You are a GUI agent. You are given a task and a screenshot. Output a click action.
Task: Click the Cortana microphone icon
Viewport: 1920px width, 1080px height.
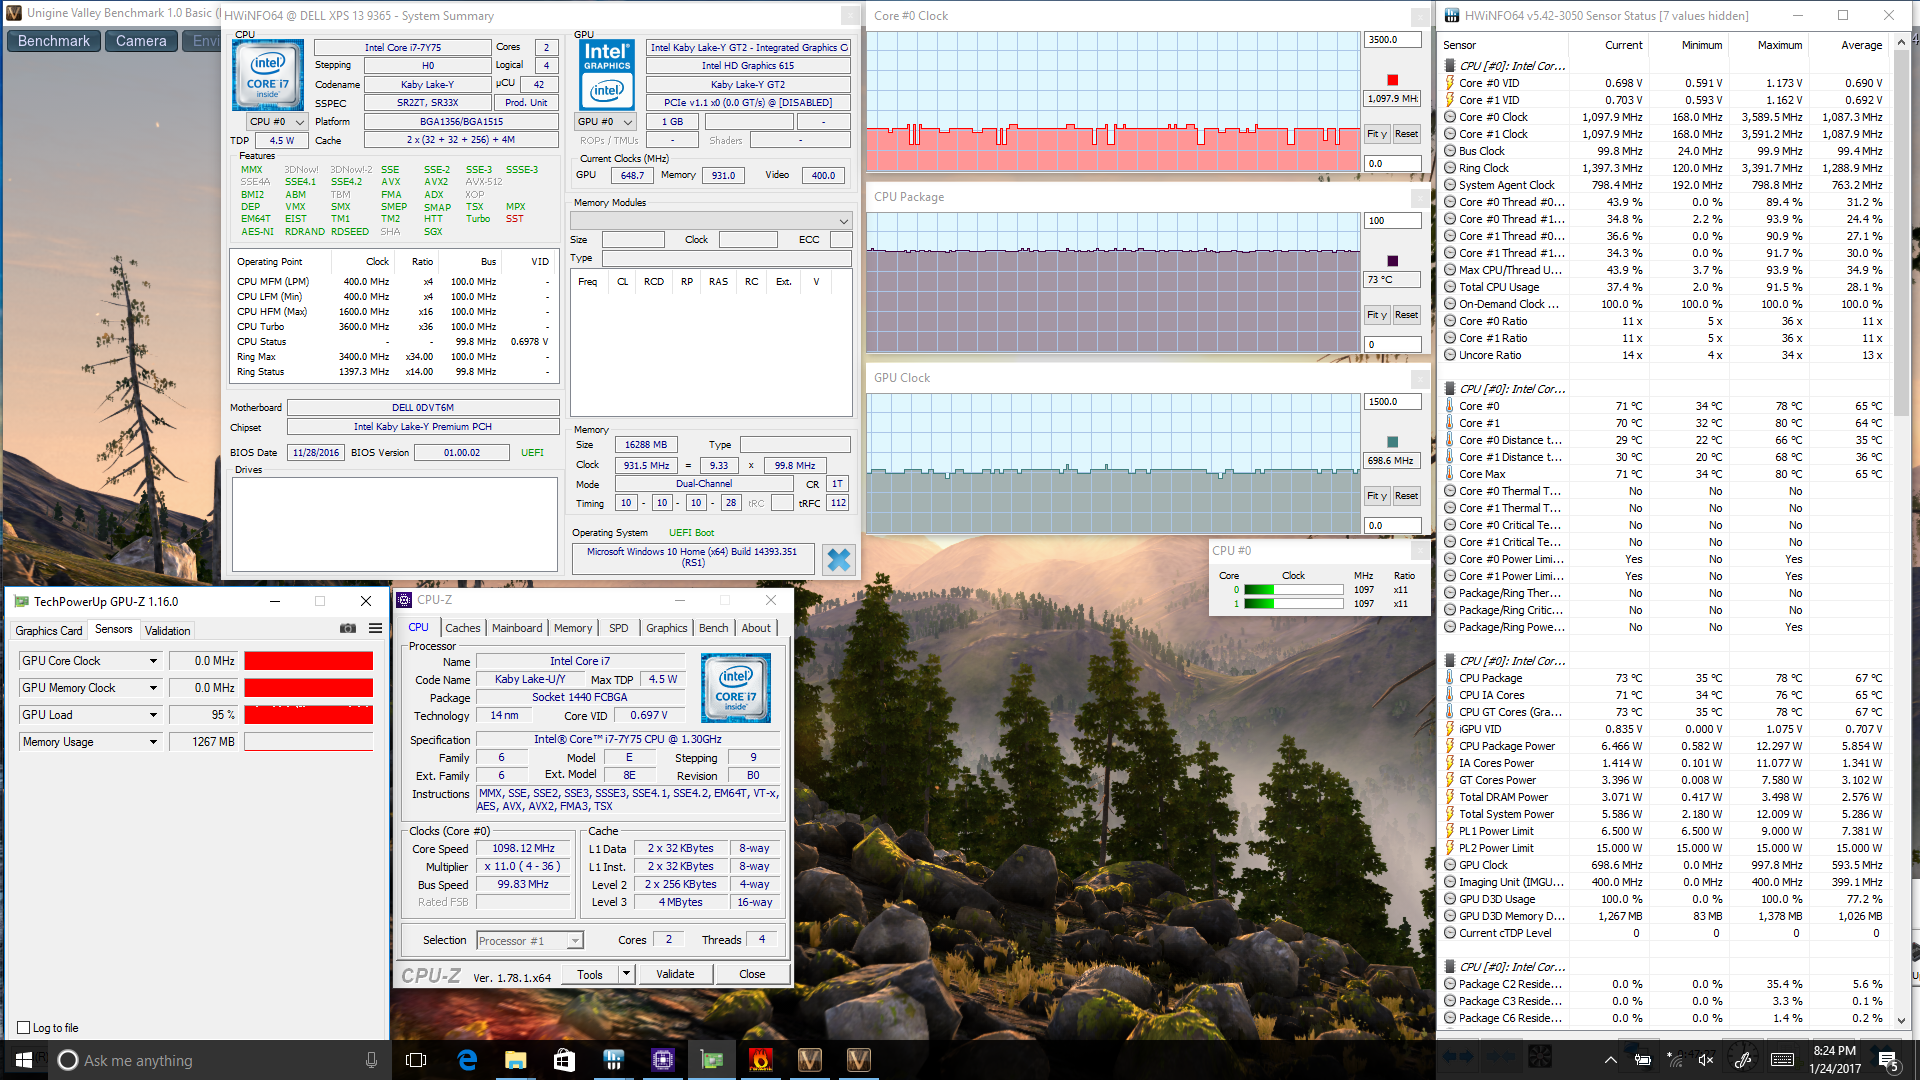point(371,1060)
